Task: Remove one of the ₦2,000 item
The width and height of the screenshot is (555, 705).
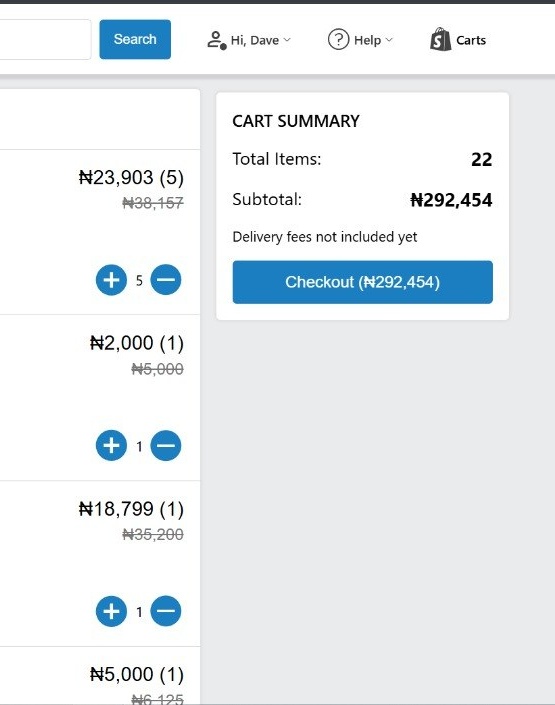Action: click(x=166, y=445)
